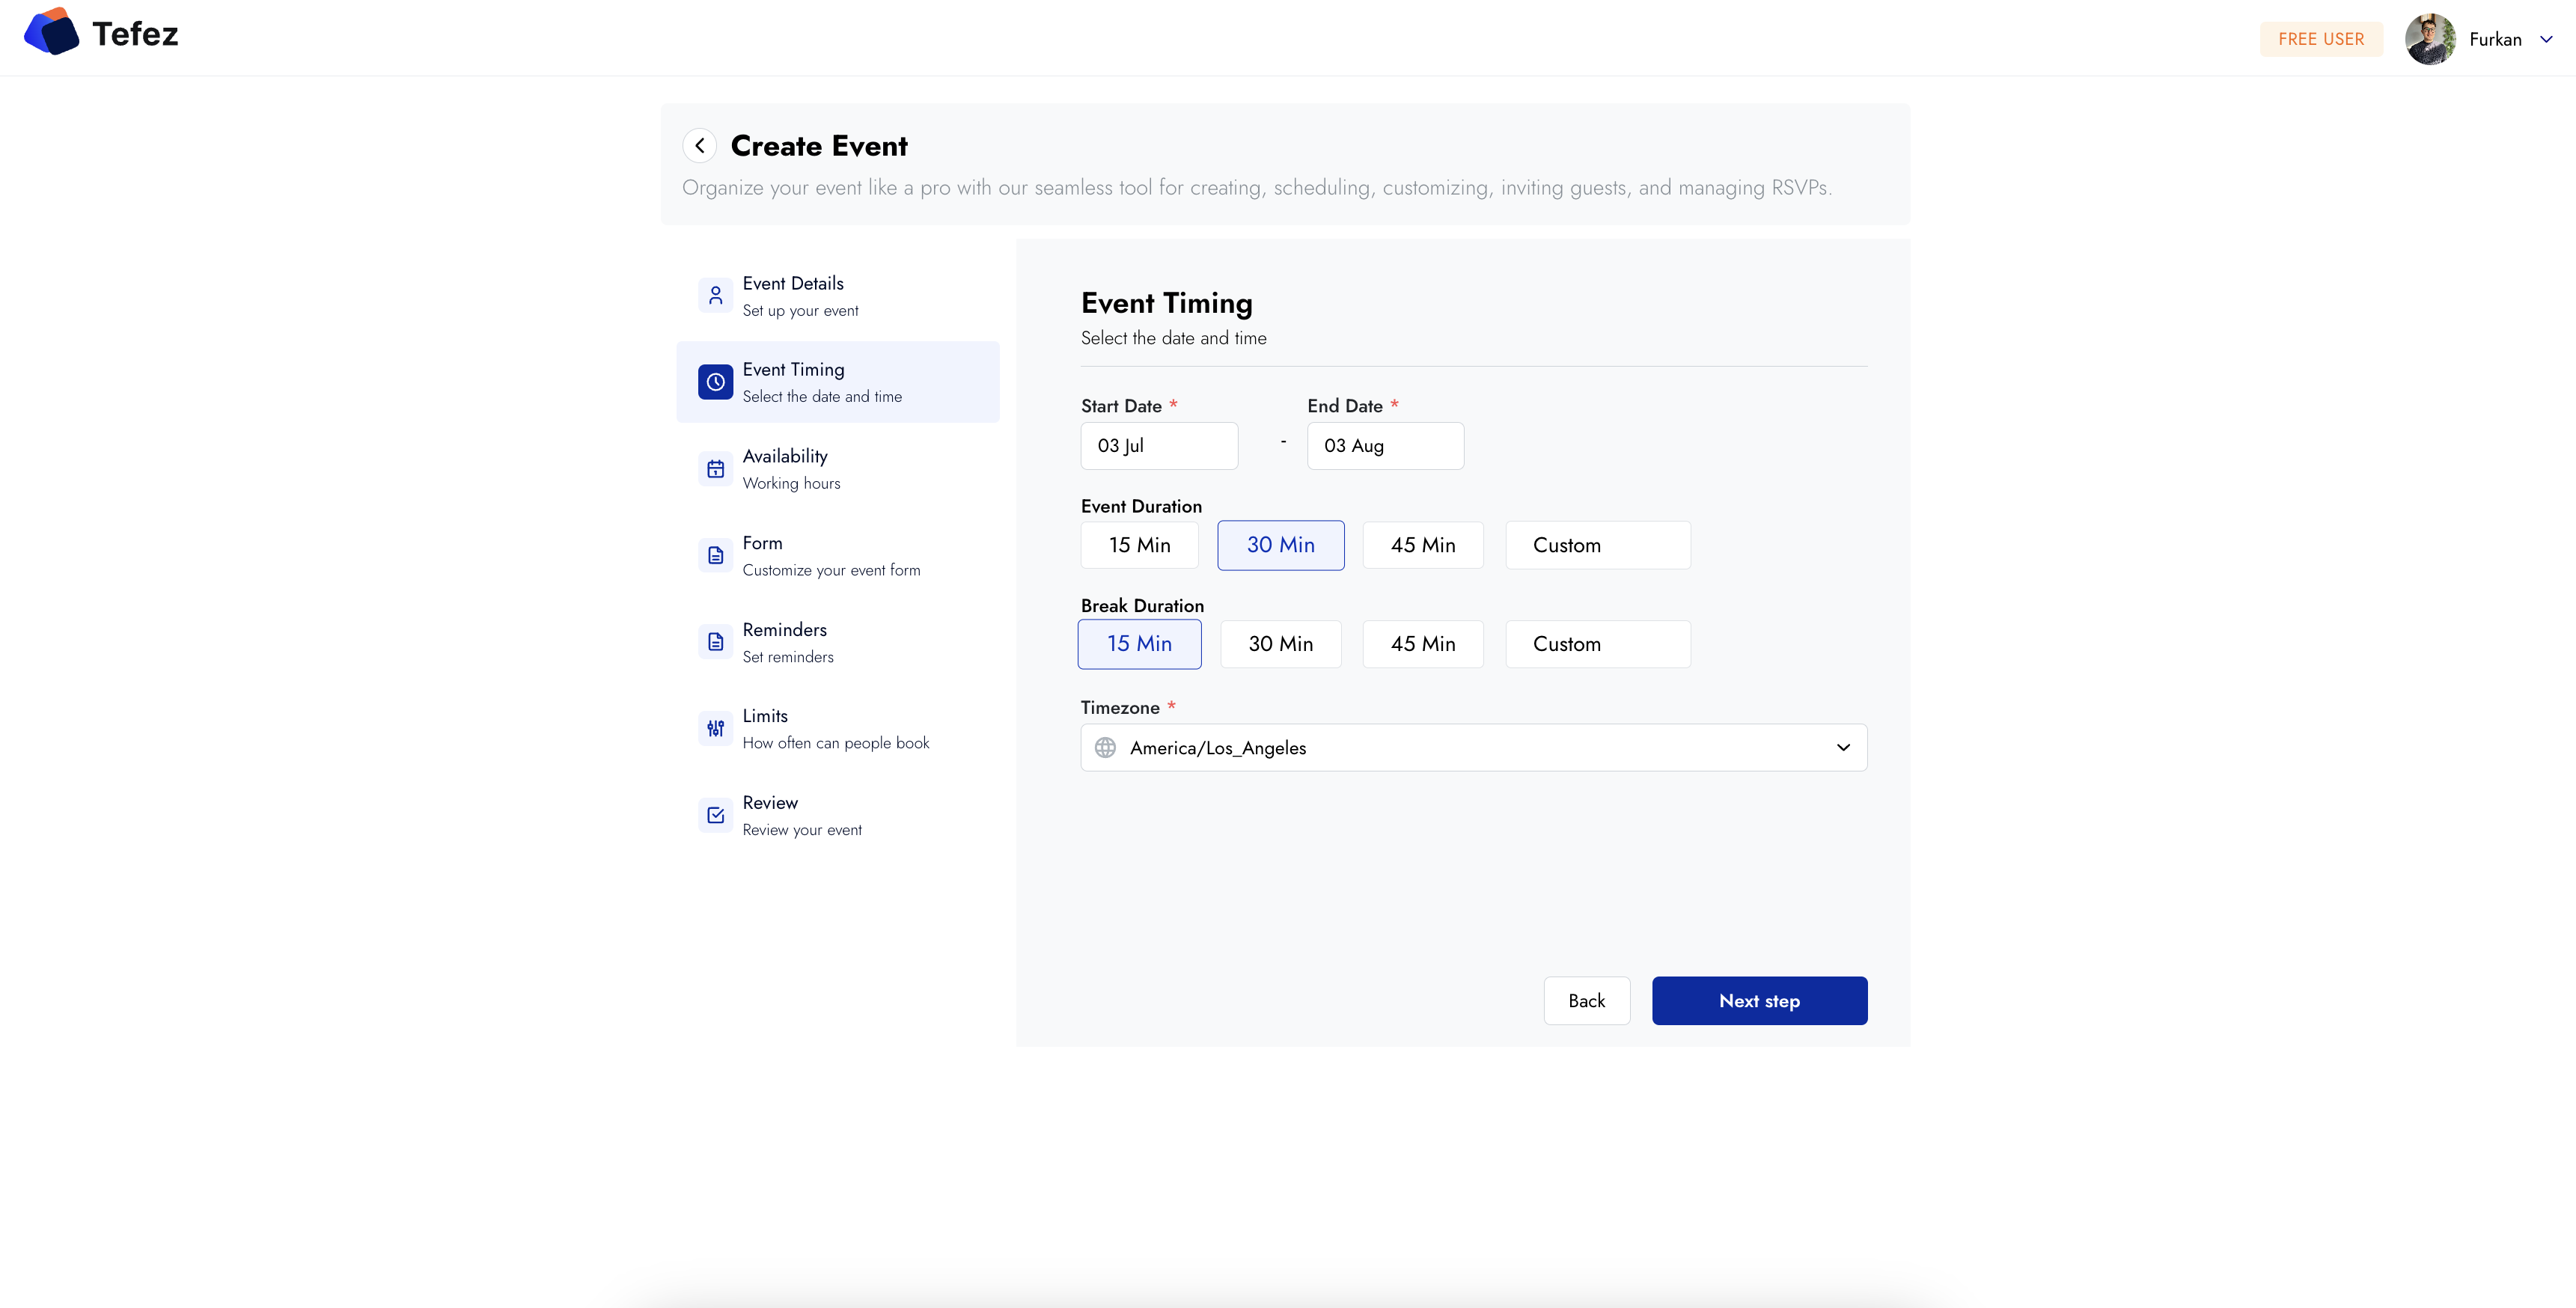The height and width of the screenshot is (1308, 2576).
Task: Click the Furkan username label
Action: 2495,39
